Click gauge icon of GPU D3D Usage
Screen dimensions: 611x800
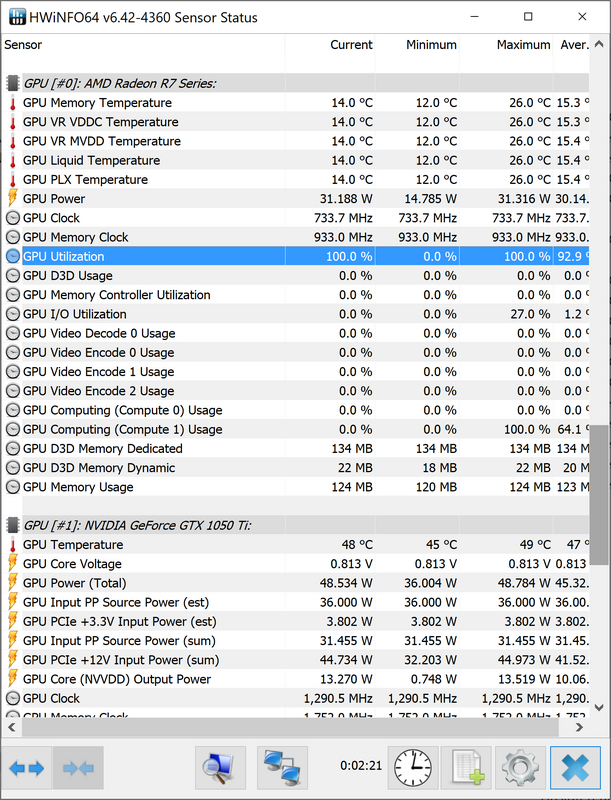coord(13,276)
